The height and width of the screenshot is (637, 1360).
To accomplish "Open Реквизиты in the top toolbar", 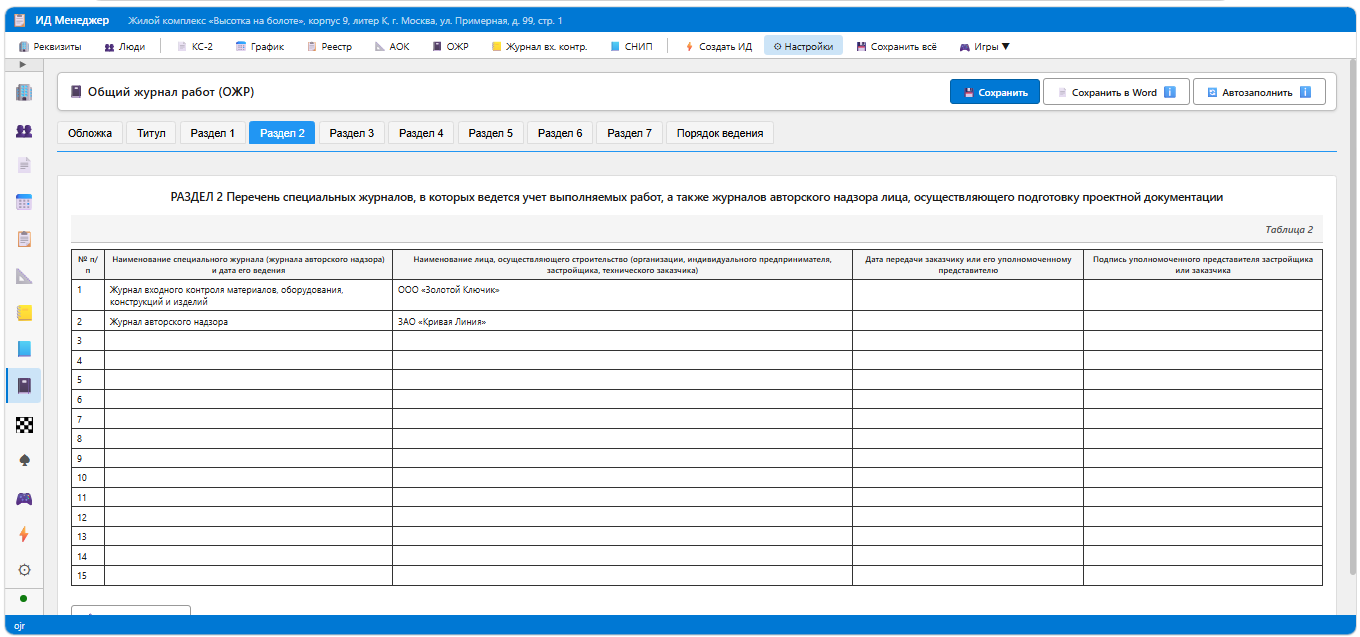I will point(50,46).
